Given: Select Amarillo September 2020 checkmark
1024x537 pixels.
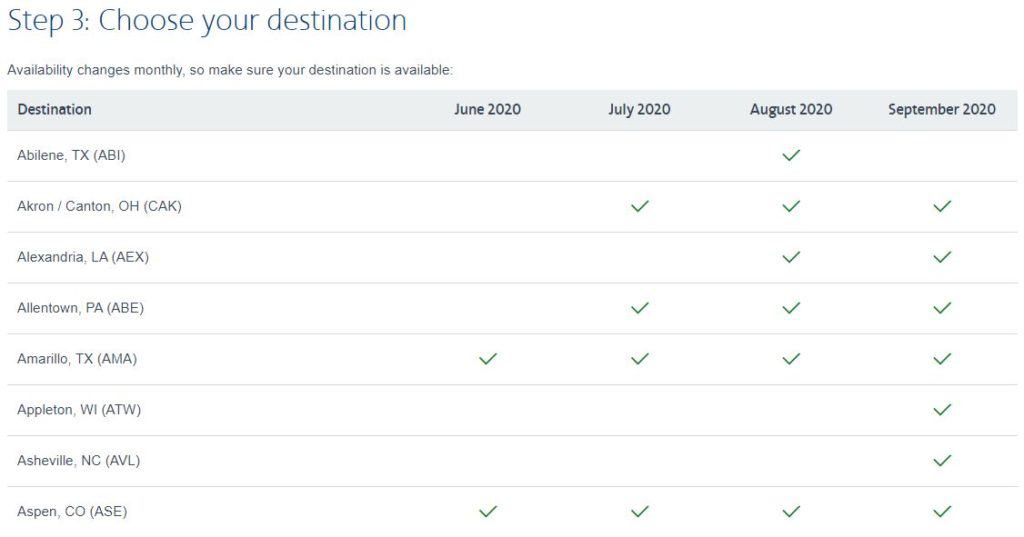Looking at the screenshot, I should pos(942,359).
